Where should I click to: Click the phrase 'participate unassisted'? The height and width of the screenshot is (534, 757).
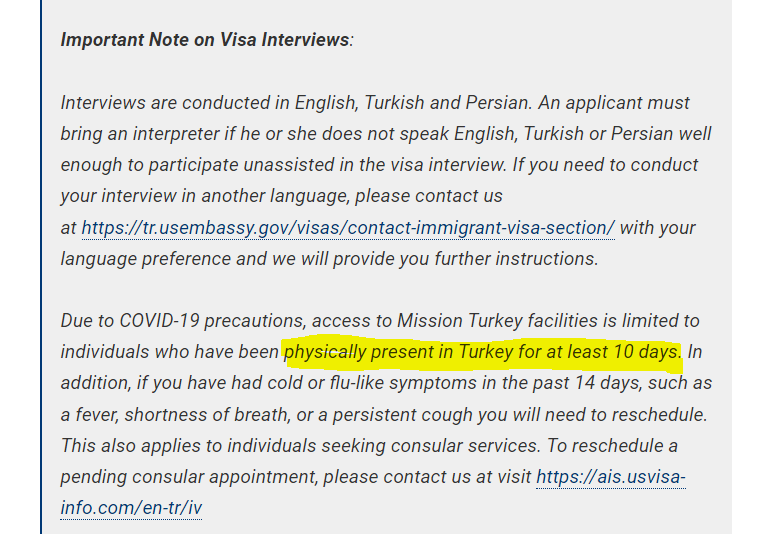pyautogui.click(x=241, y=165)
